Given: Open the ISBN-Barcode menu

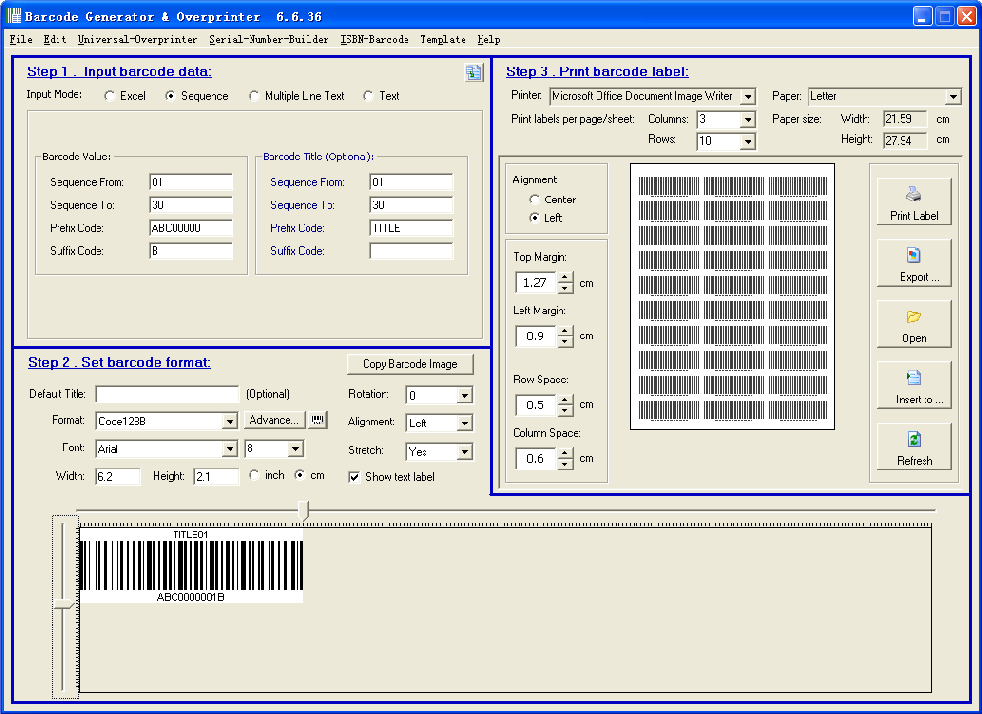Looking at the screenshot, I should (x=372, y=40).
